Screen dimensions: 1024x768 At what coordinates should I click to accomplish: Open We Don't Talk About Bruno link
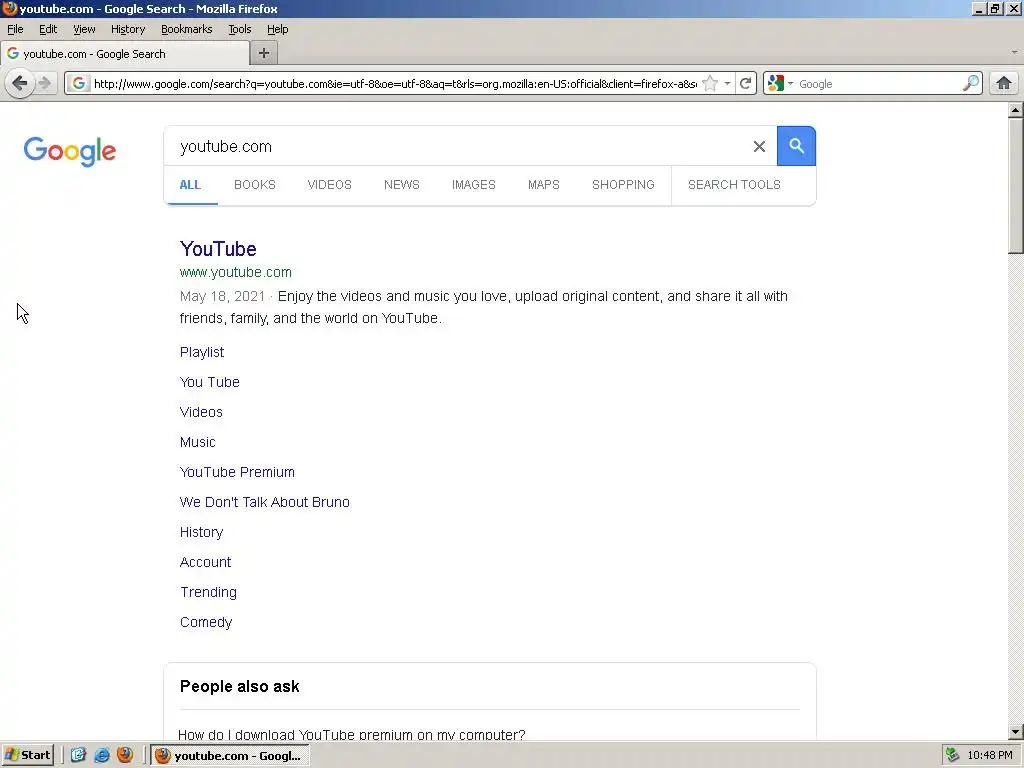coord(264,502)
